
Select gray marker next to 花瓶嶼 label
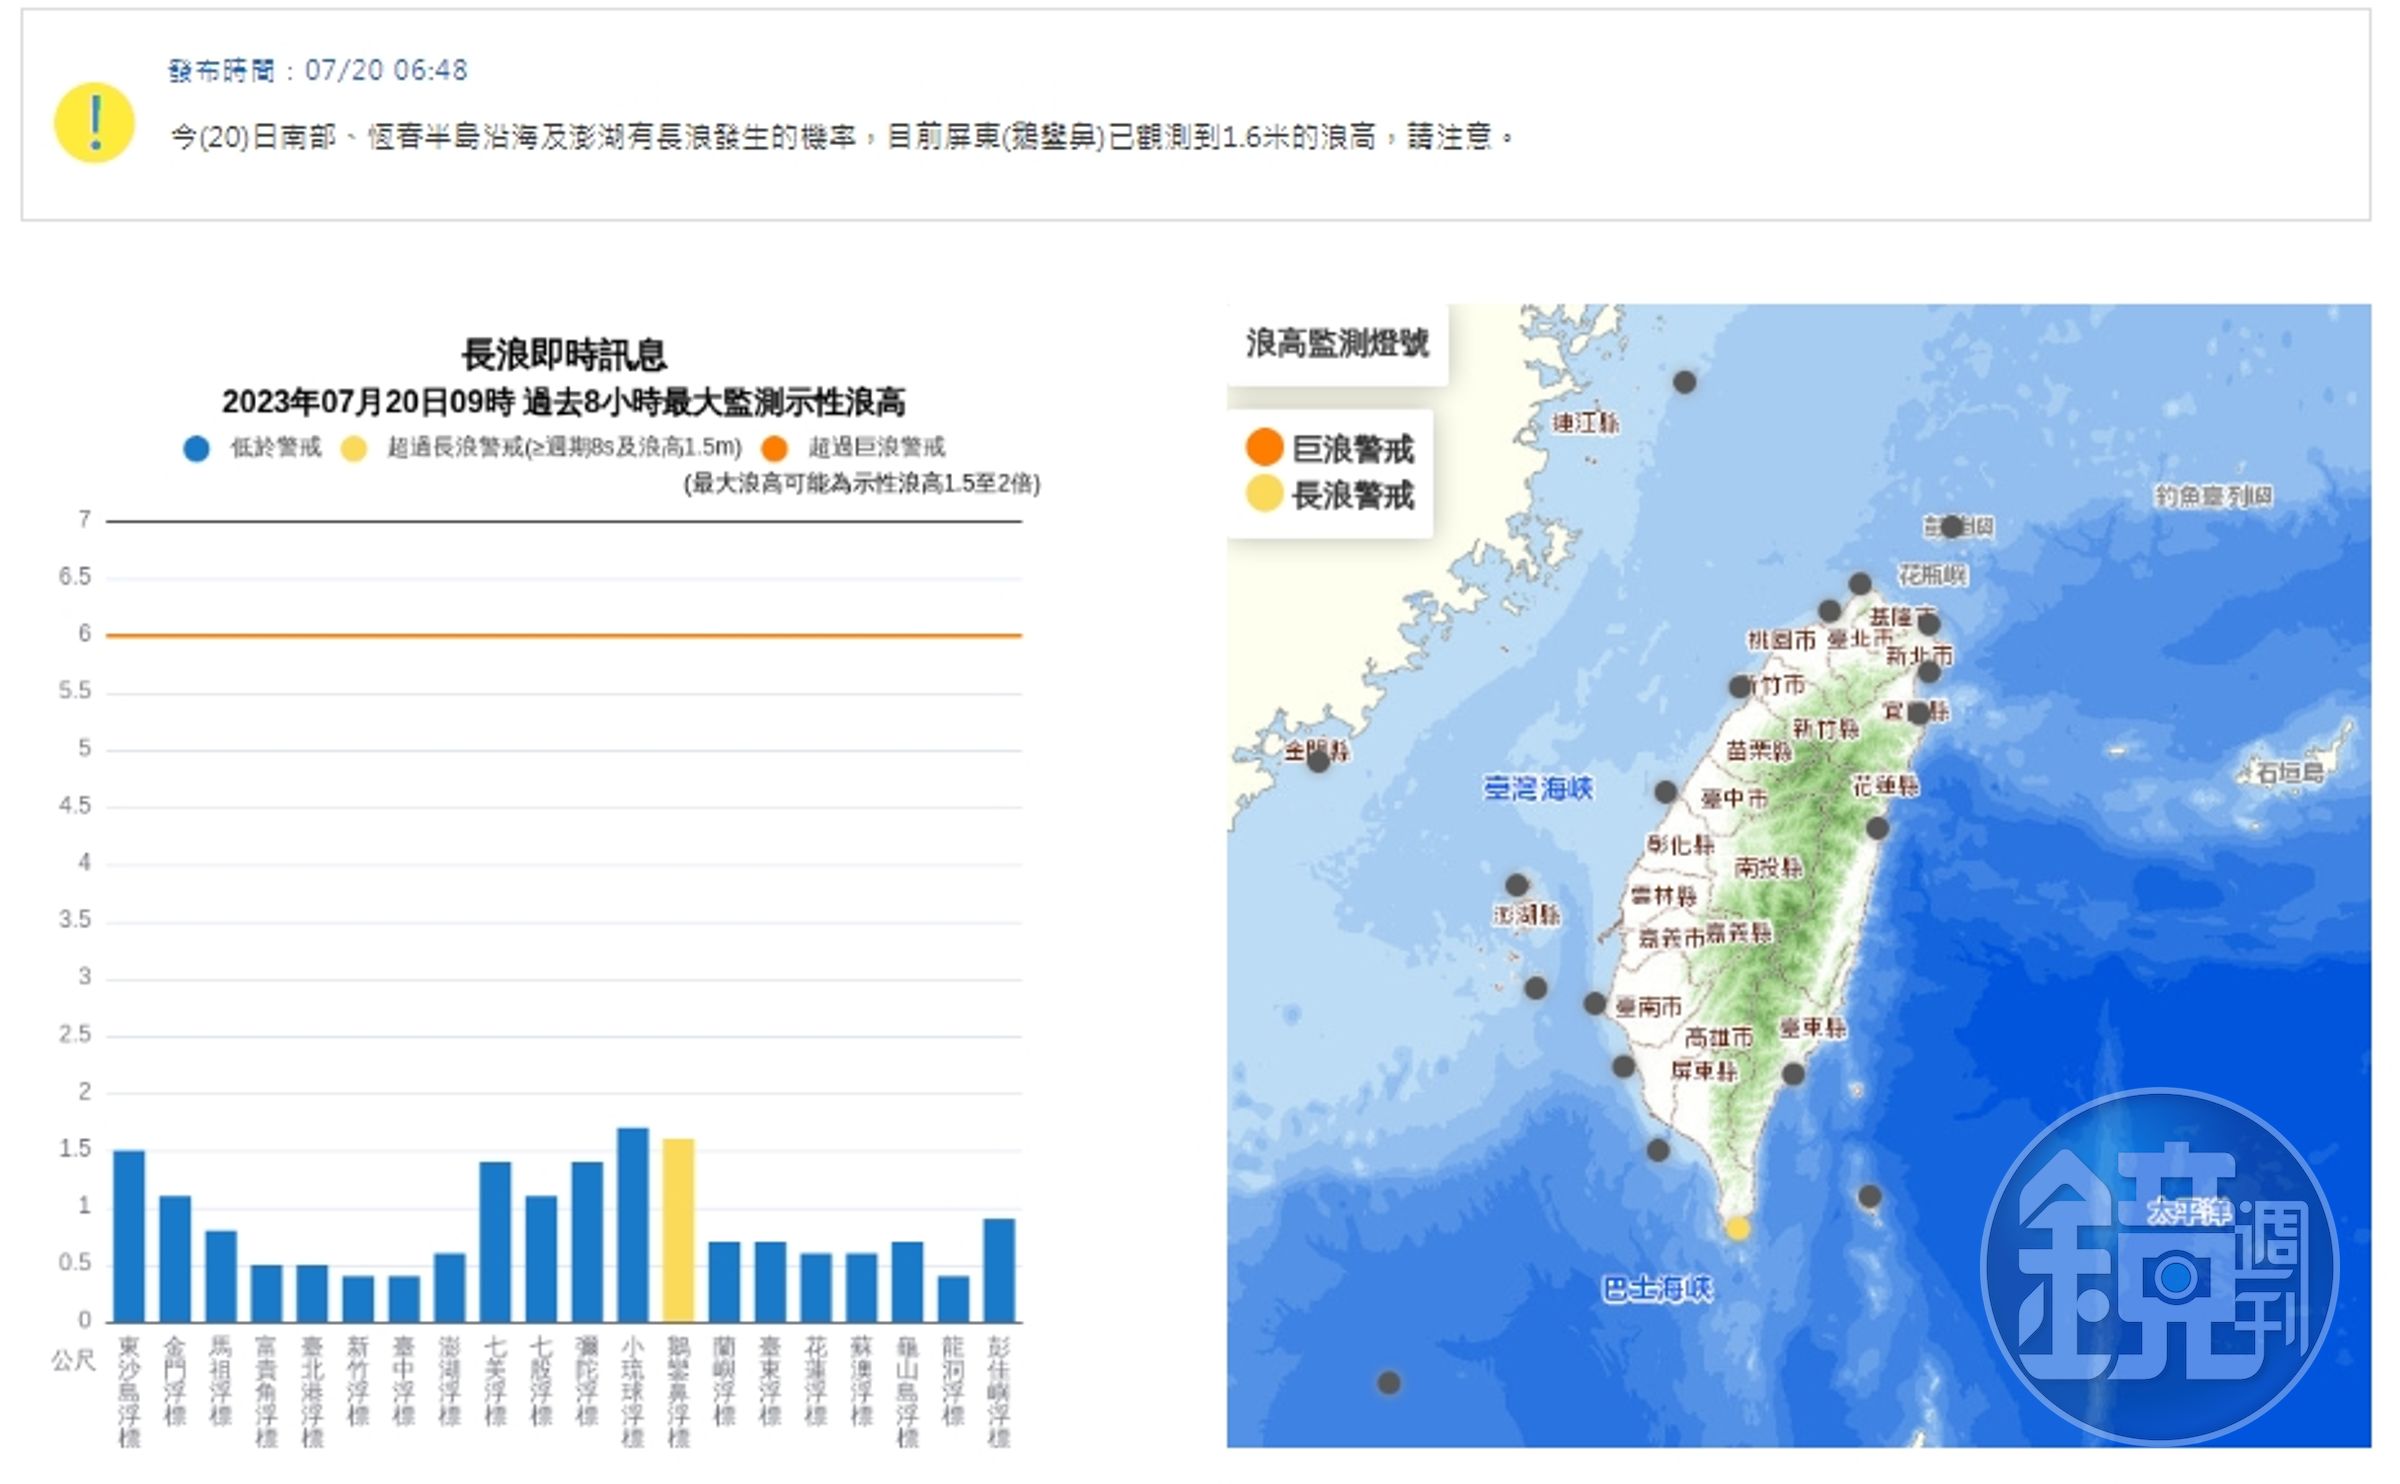point(1860,584)
